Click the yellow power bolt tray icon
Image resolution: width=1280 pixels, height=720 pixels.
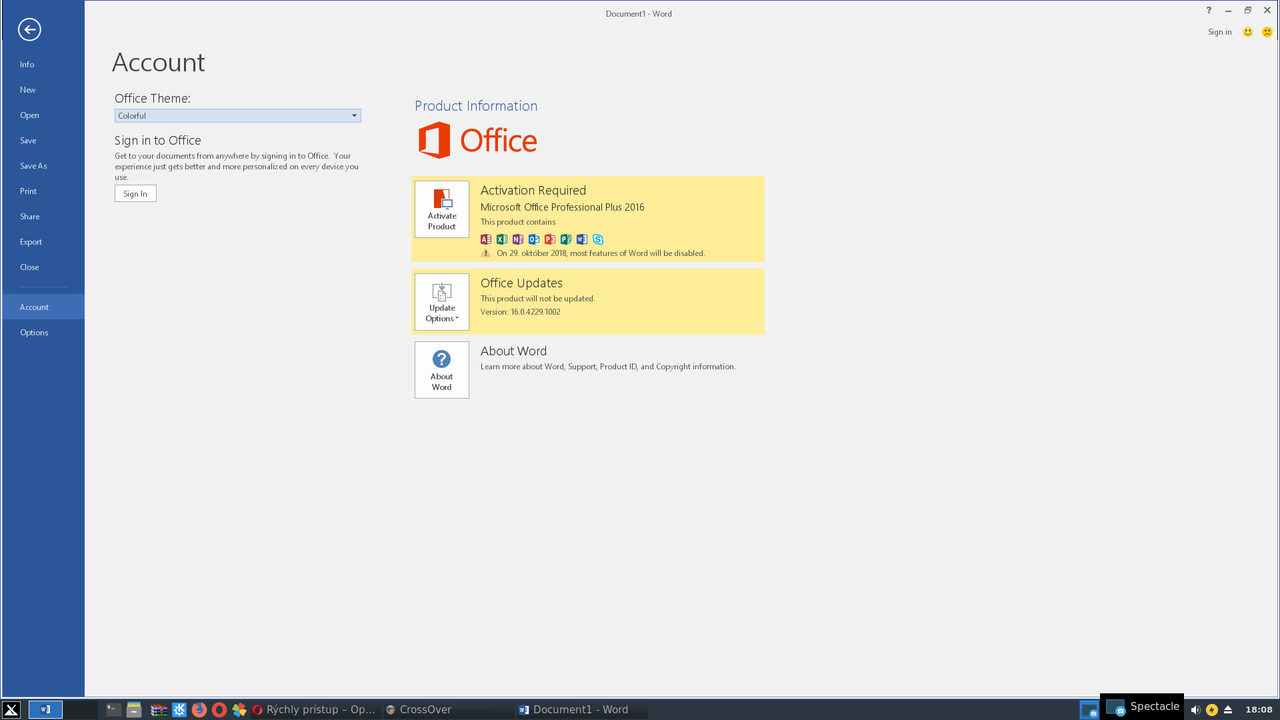(1212, 710)
